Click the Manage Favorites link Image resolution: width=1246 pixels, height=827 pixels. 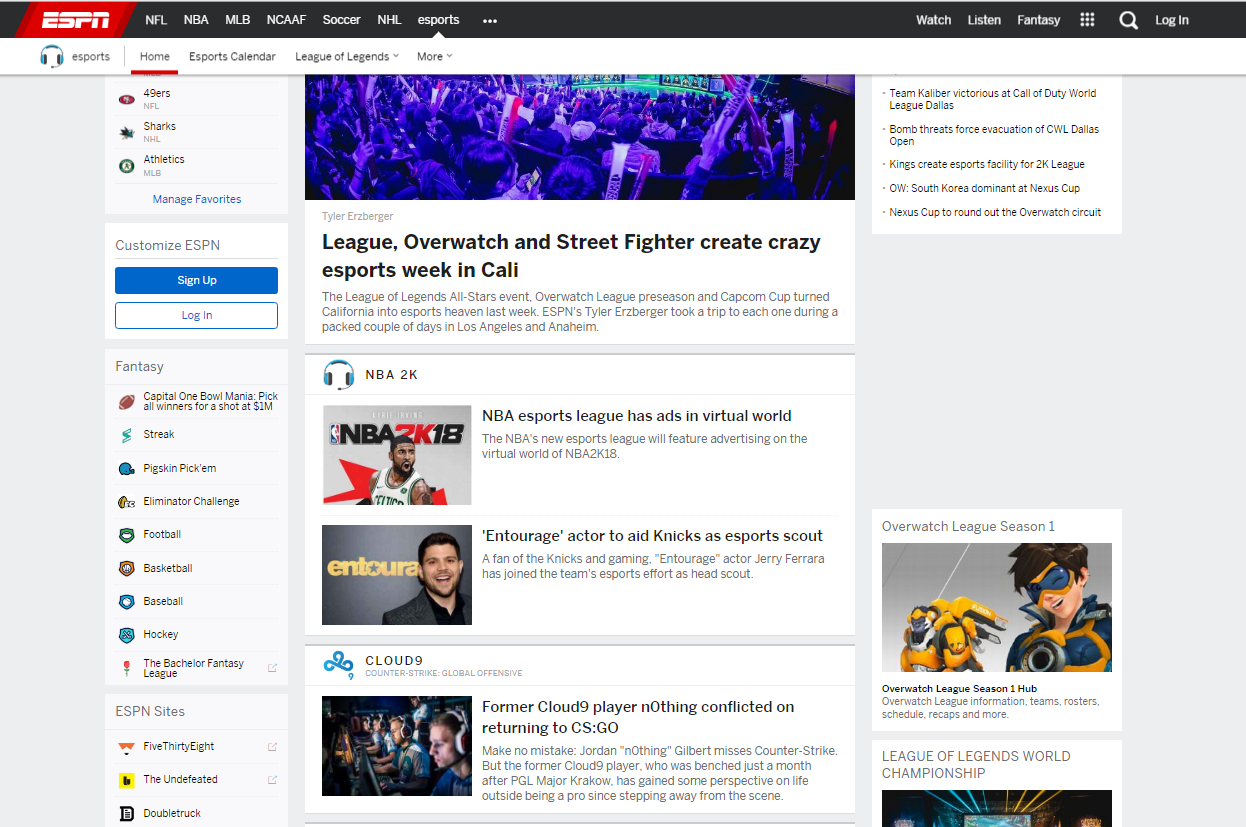(197, 199)
